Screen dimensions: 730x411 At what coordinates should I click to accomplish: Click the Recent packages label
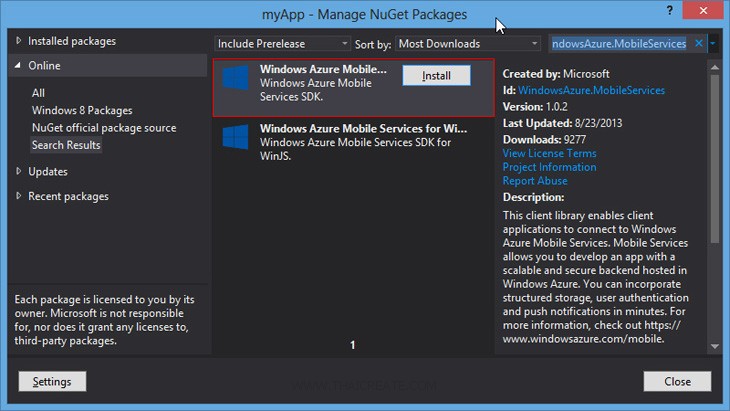click(68, 196)
